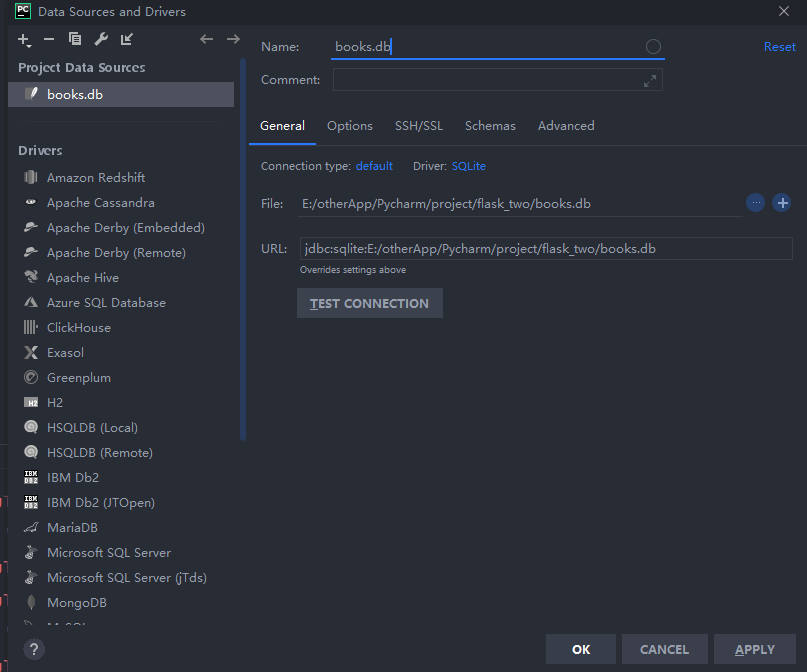Switch to the Options tab
This screenshot has width=807, height=672.
[x=349, y=126]
